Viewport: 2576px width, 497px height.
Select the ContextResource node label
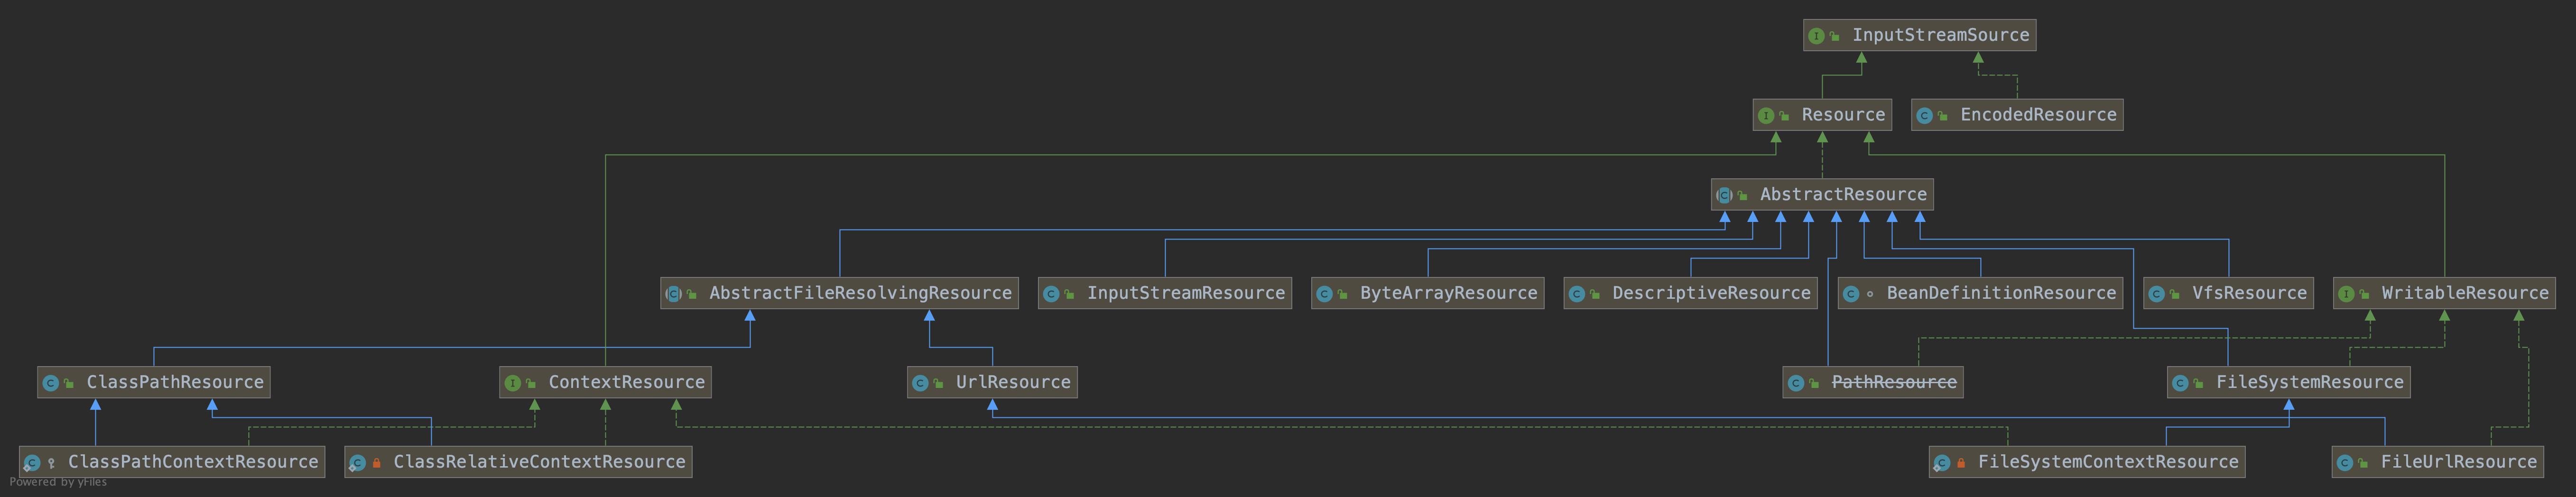coord(626,382)
